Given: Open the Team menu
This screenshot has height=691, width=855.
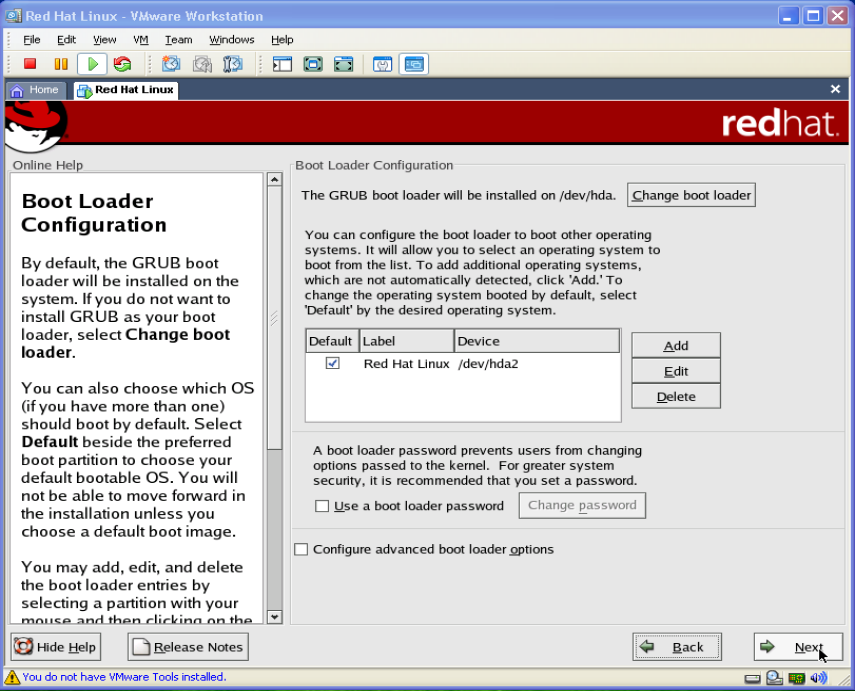Looking at the screenshot, I should (x=178, y=40).
